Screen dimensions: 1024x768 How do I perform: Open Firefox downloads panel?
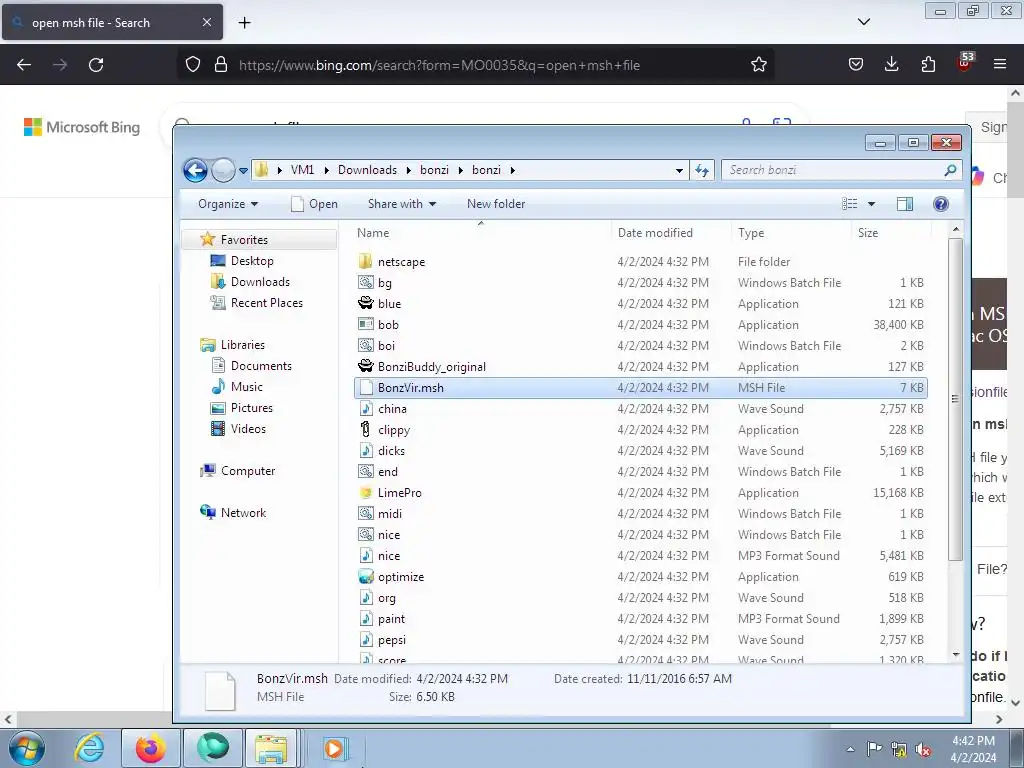tap(891, 64)
